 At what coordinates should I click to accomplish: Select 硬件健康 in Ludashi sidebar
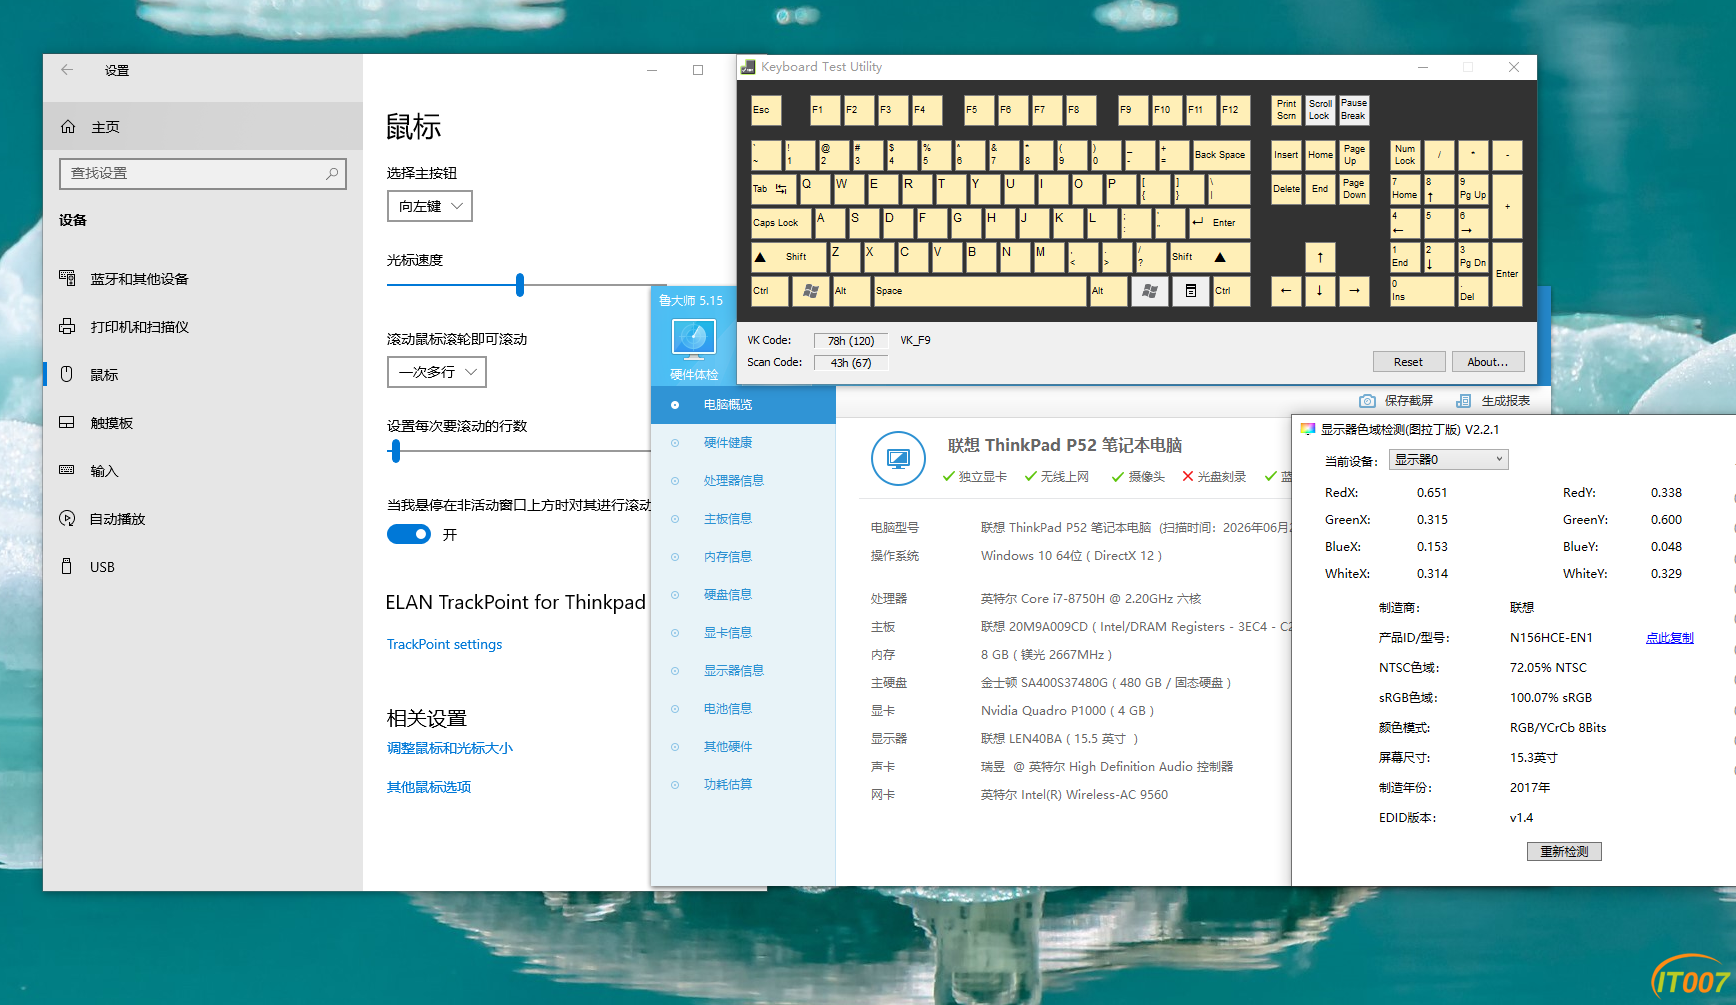[x=743, y=443]
